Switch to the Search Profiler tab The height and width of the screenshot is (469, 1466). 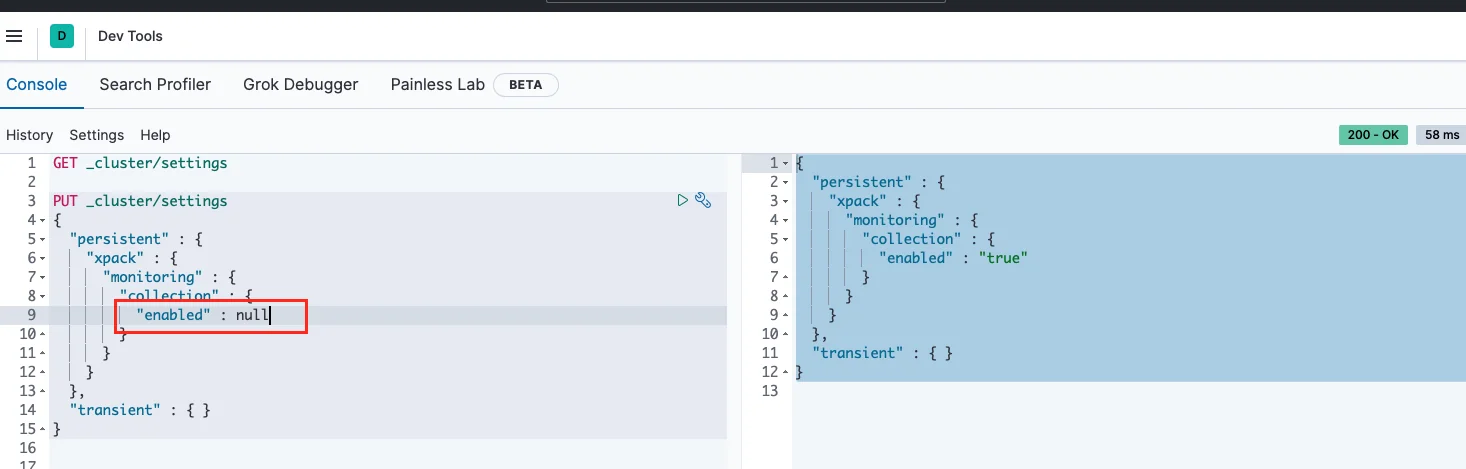click(x=155, y=85)
